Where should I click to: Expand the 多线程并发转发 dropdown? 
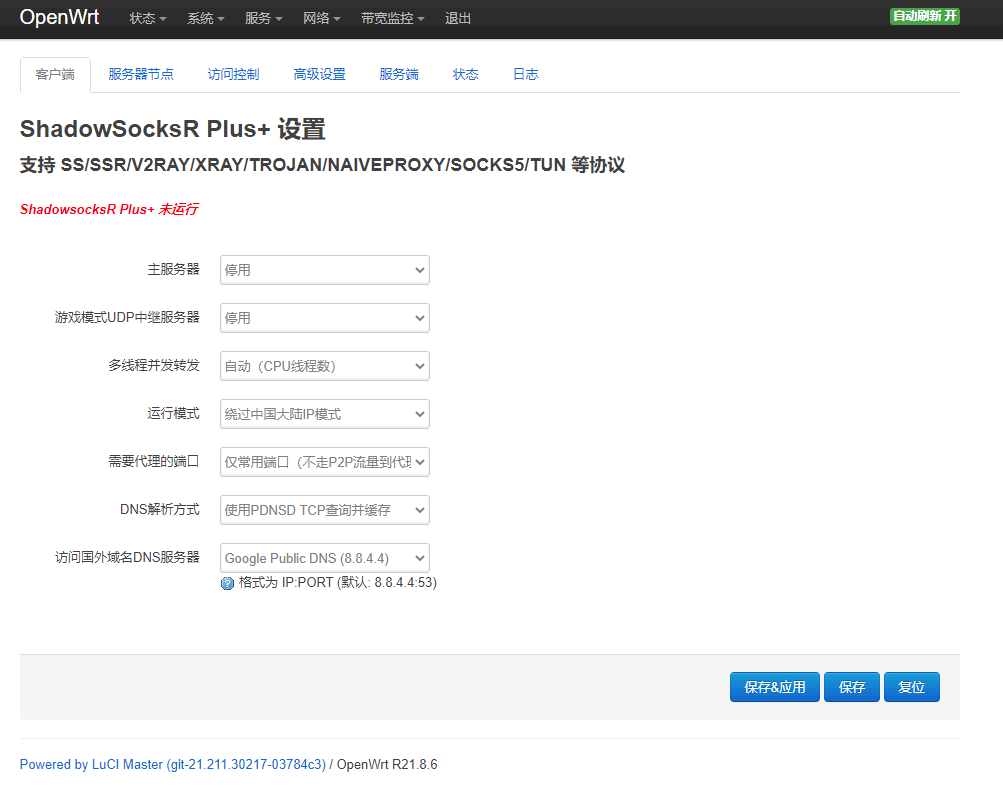tap(325, 366)
